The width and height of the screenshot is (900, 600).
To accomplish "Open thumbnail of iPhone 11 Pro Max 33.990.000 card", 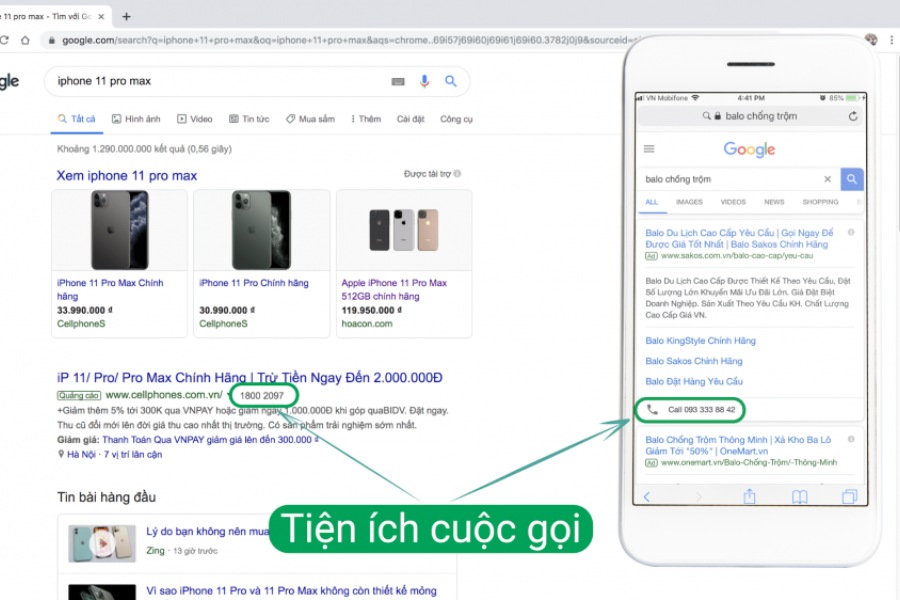I will pos(119,230).
